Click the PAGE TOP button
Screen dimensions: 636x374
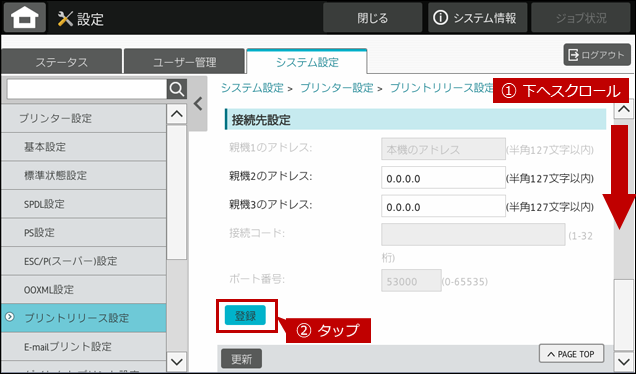571,354
